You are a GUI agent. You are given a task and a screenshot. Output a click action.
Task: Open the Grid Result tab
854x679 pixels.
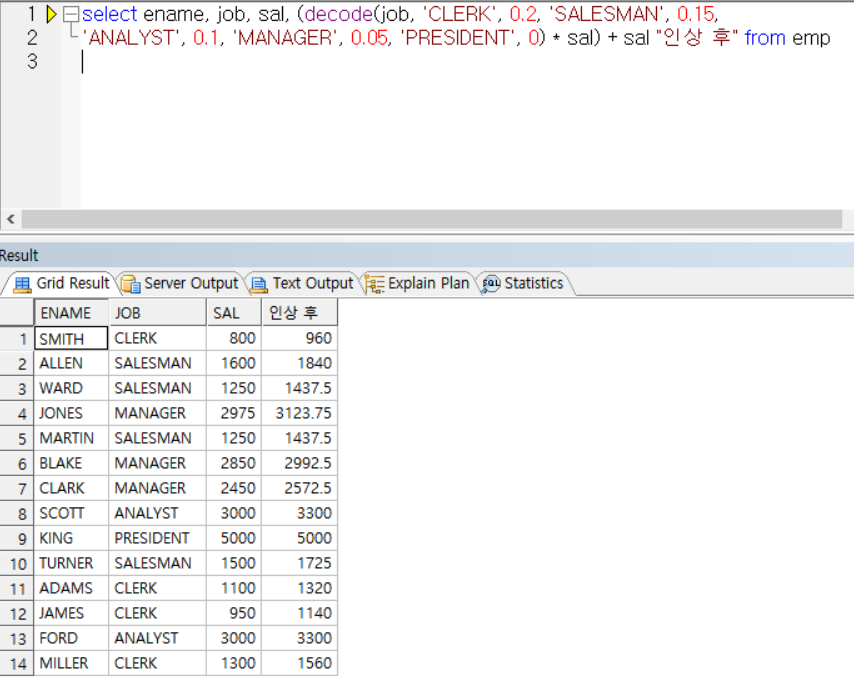pos(62,283)
